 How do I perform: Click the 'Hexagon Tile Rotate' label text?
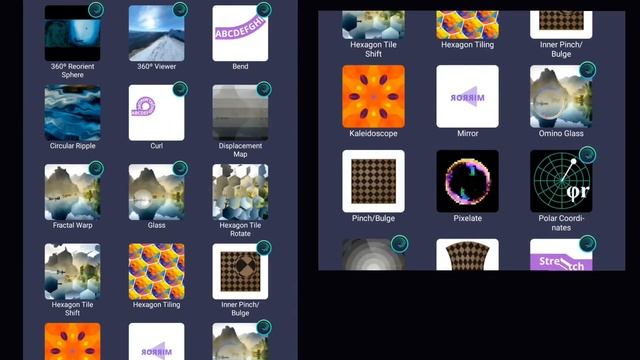(x=240, y=229)
